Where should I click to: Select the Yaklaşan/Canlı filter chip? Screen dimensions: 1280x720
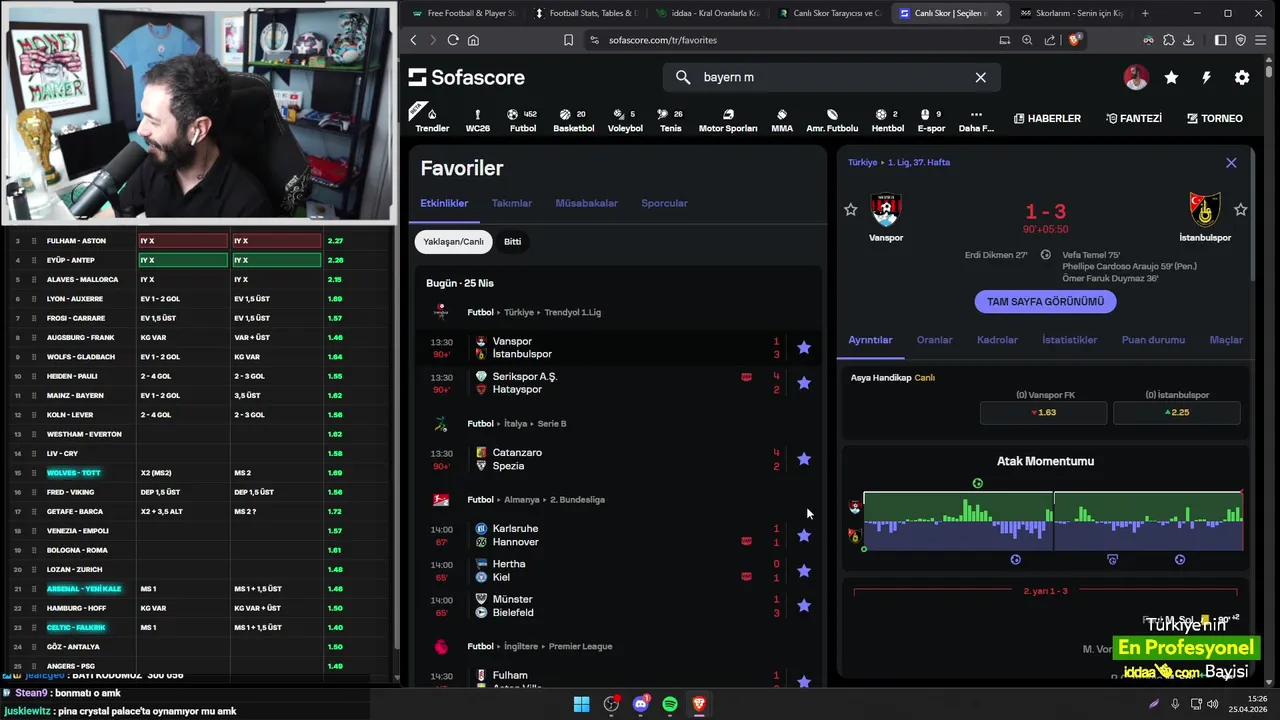point(453,242)
